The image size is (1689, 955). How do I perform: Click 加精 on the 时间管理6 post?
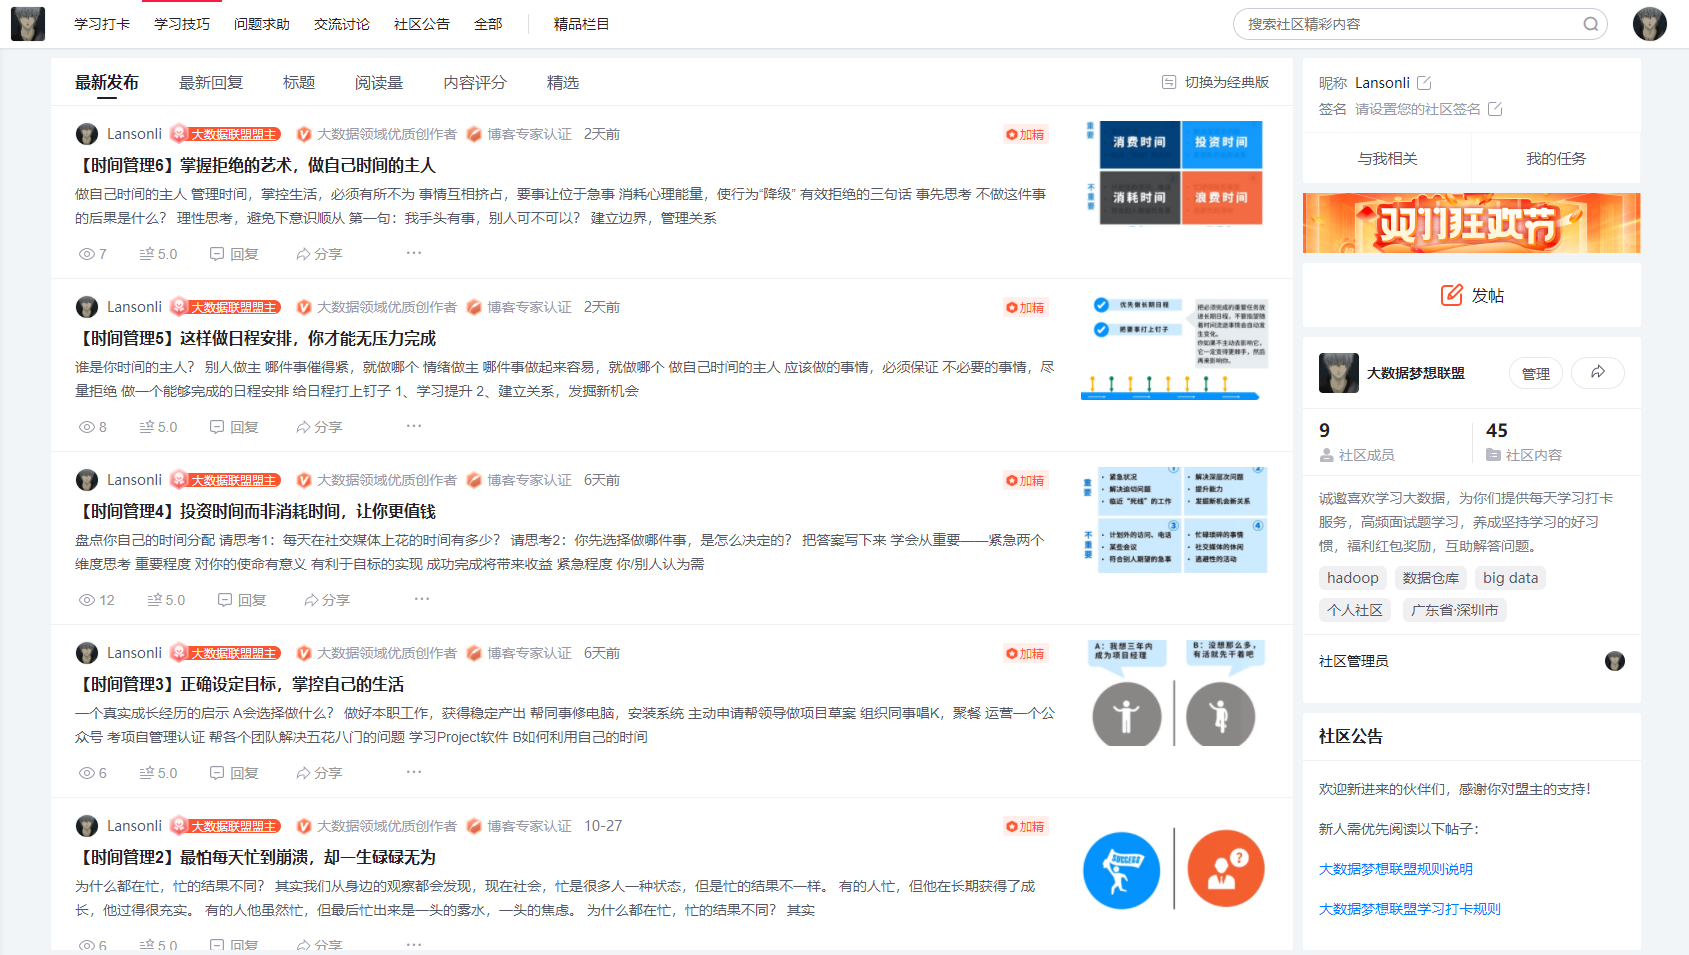tap(1025, 134)
